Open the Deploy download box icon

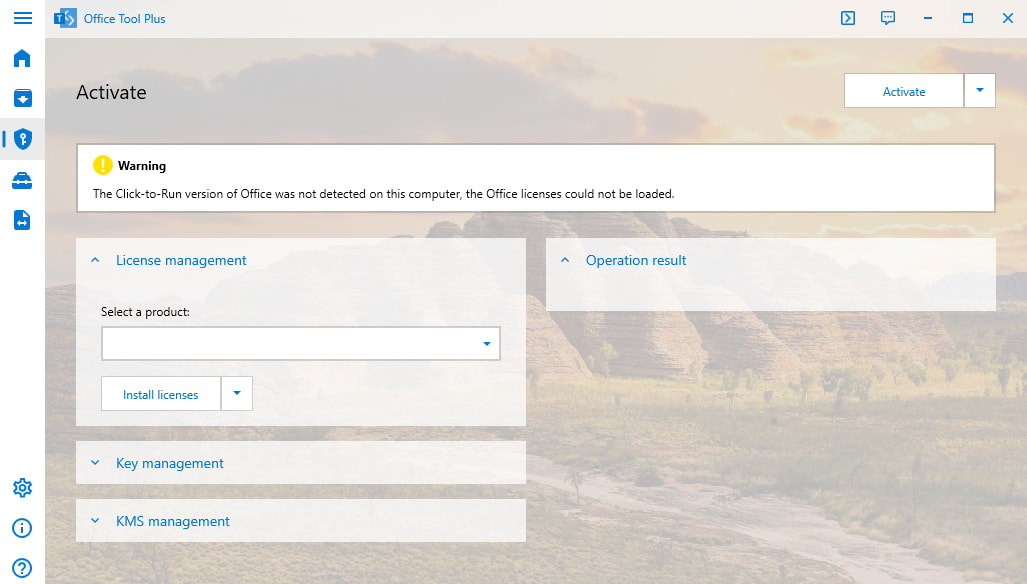point(22,98)
